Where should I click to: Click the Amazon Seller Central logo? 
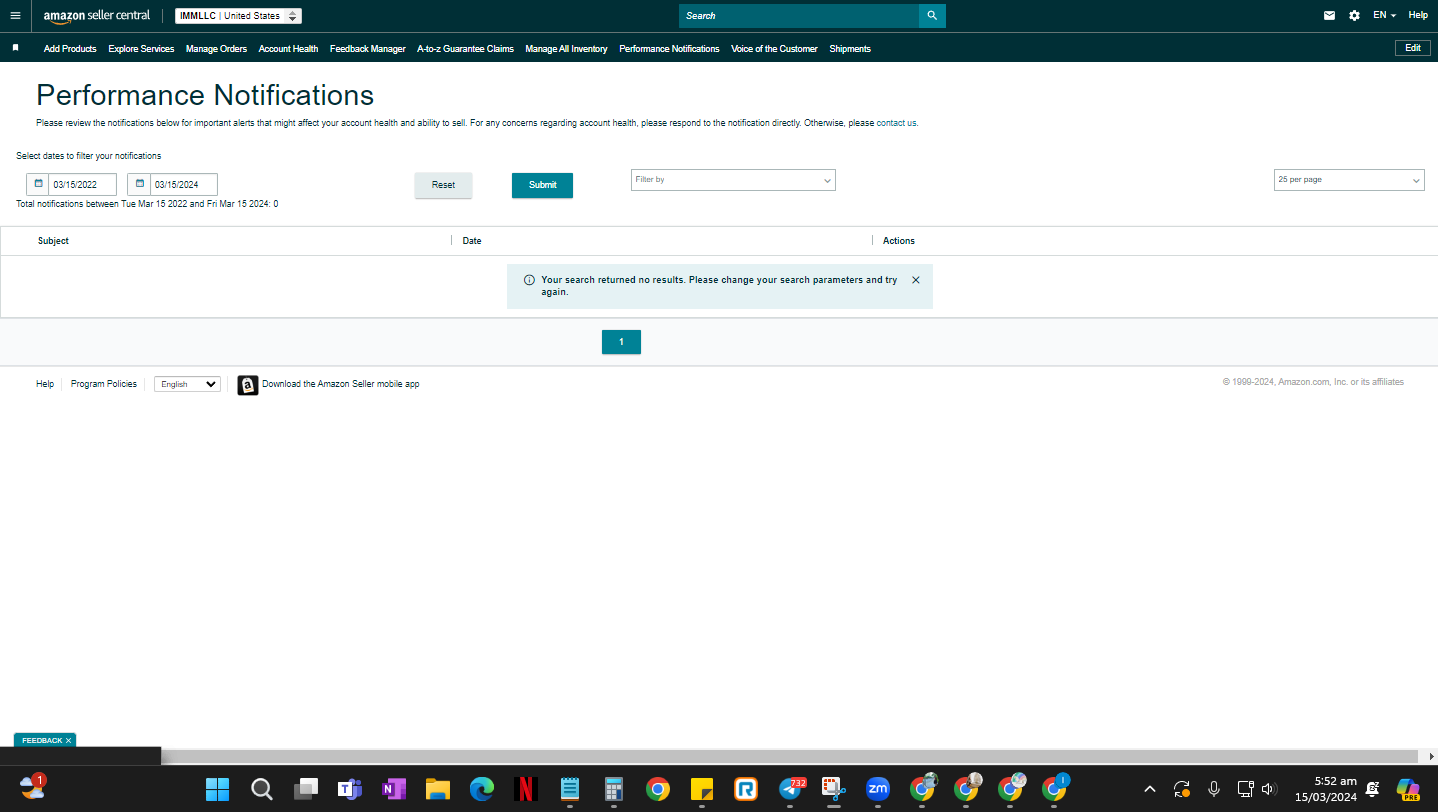pyautogui.click(x=97, y=16)
